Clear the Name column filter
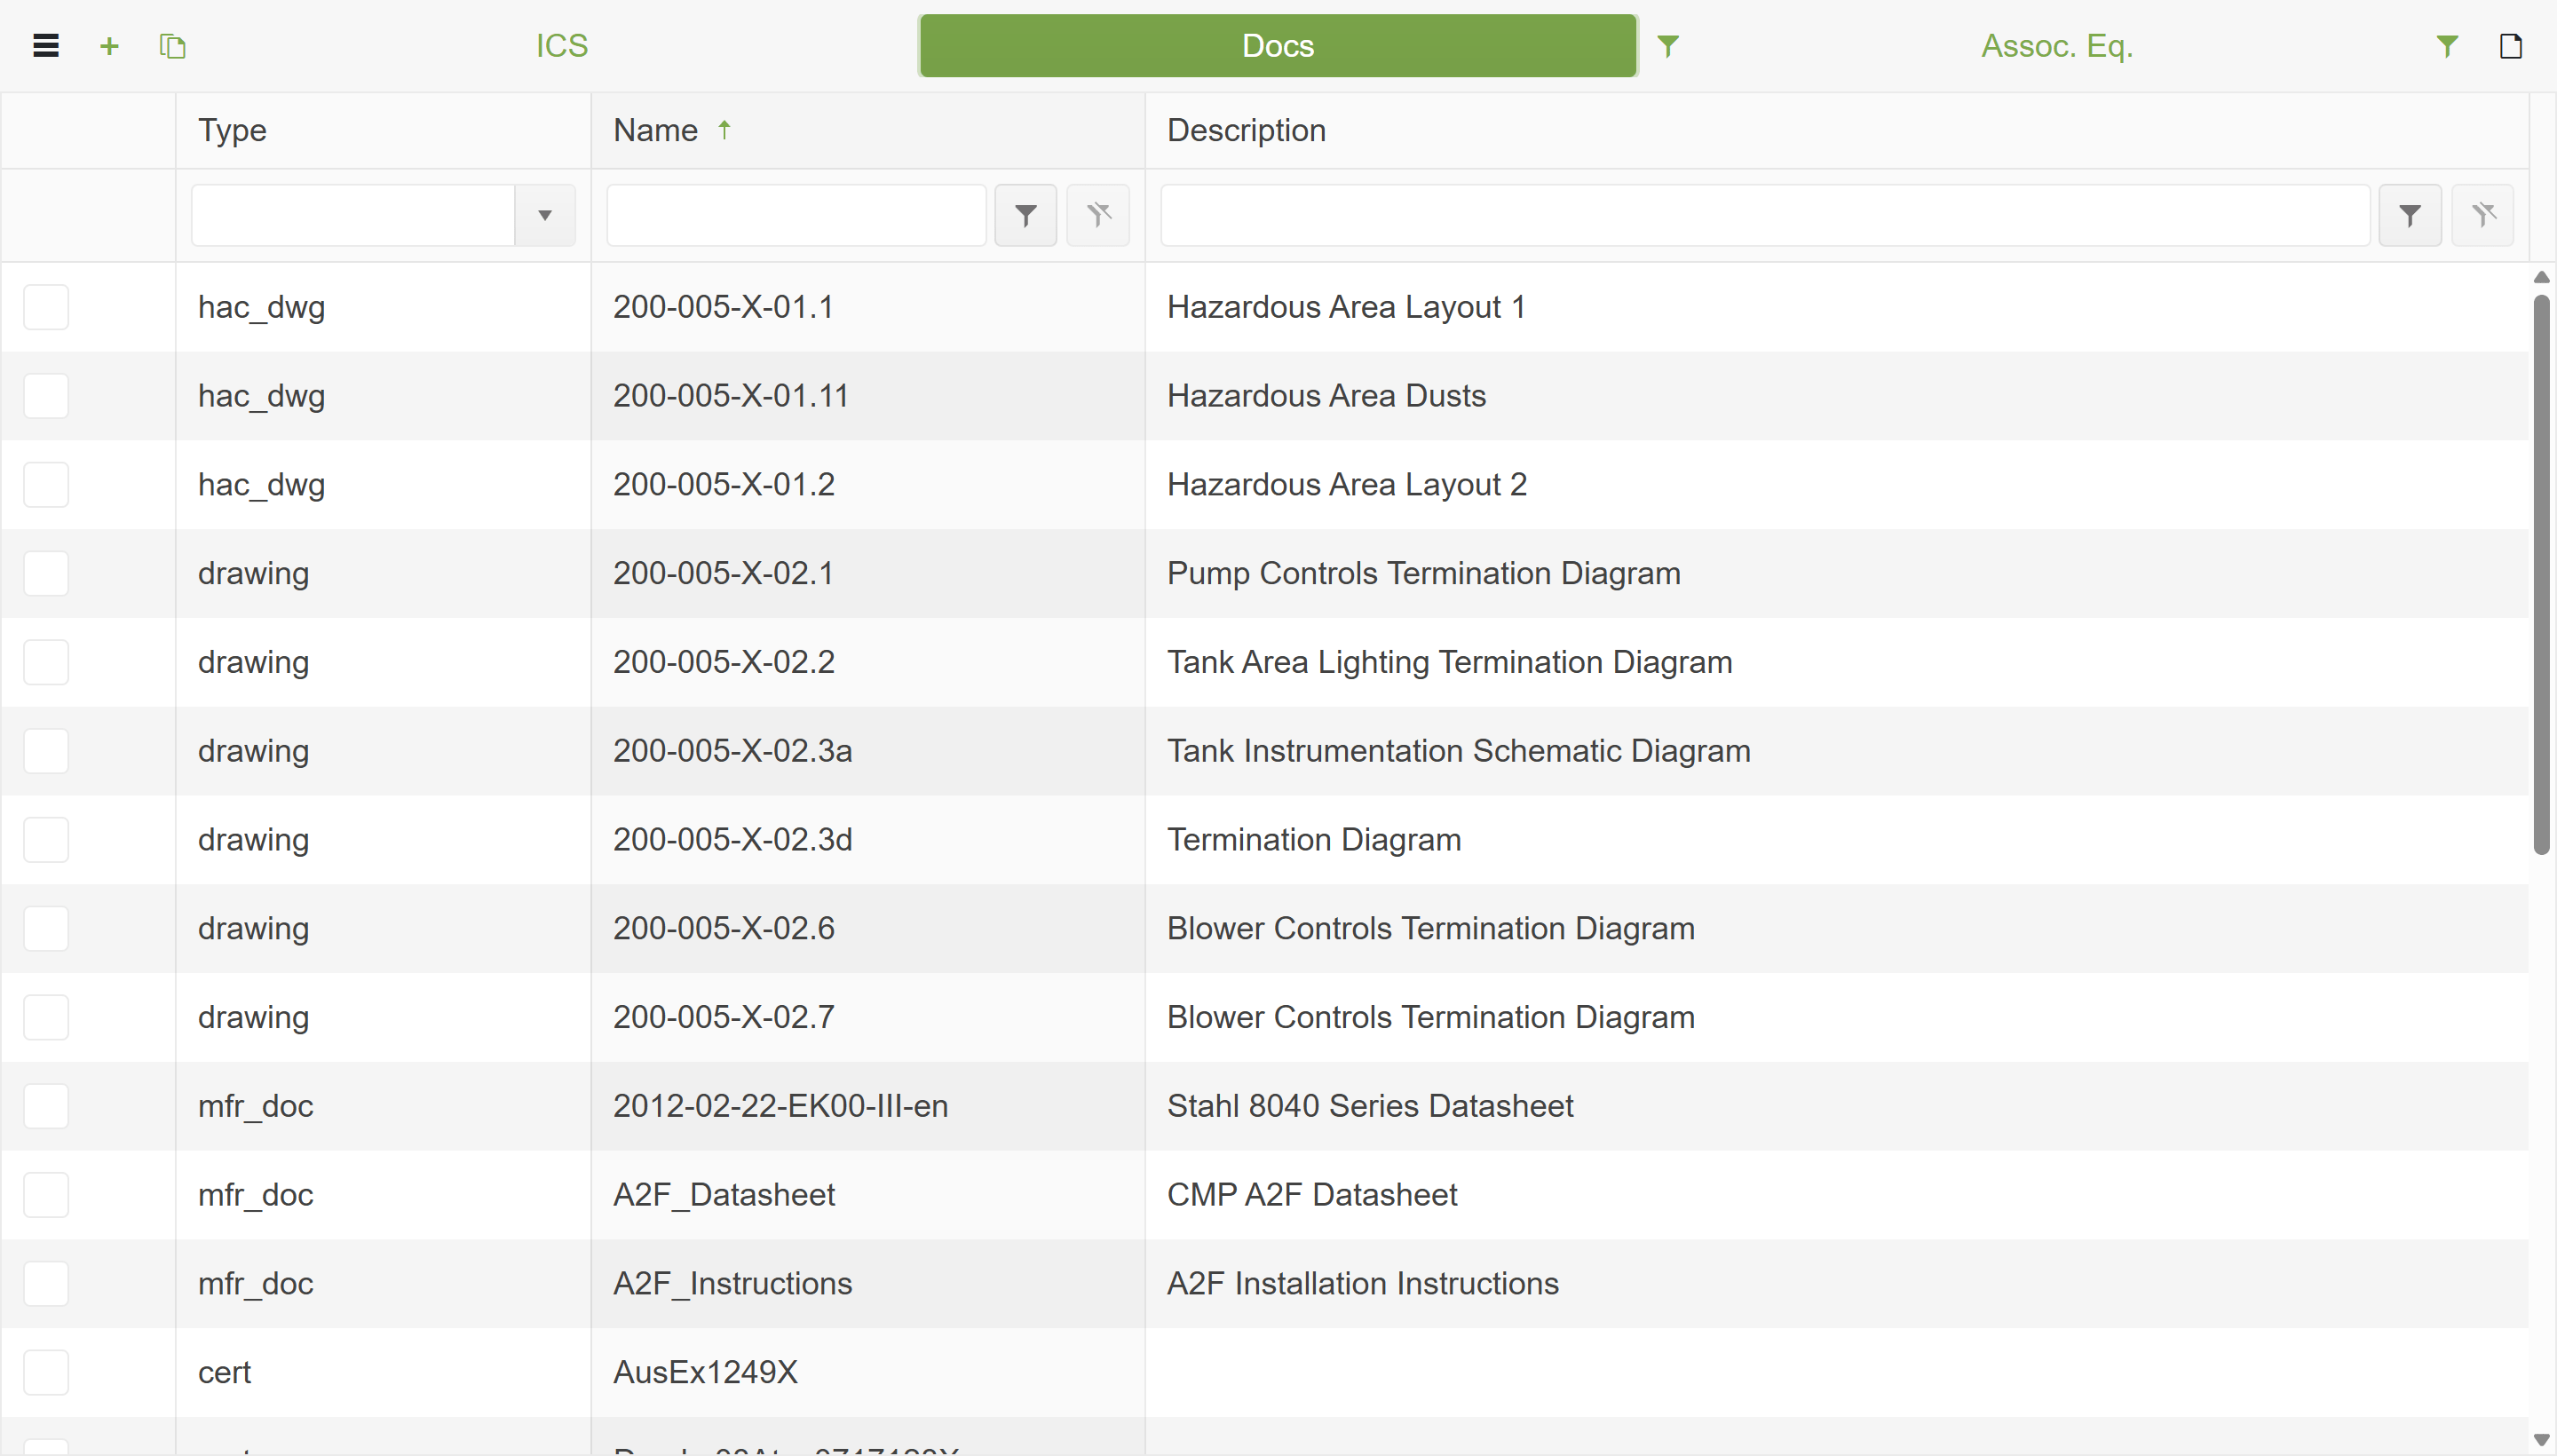Screen dimensions: 2557x1456 [x=1097, y=215]
